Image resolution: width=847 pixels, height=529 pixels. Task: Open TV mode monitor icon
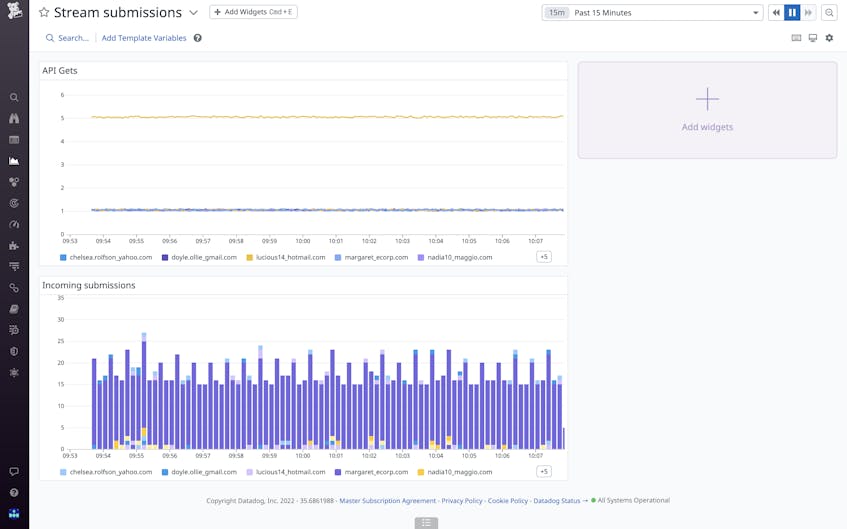(812, 38)
